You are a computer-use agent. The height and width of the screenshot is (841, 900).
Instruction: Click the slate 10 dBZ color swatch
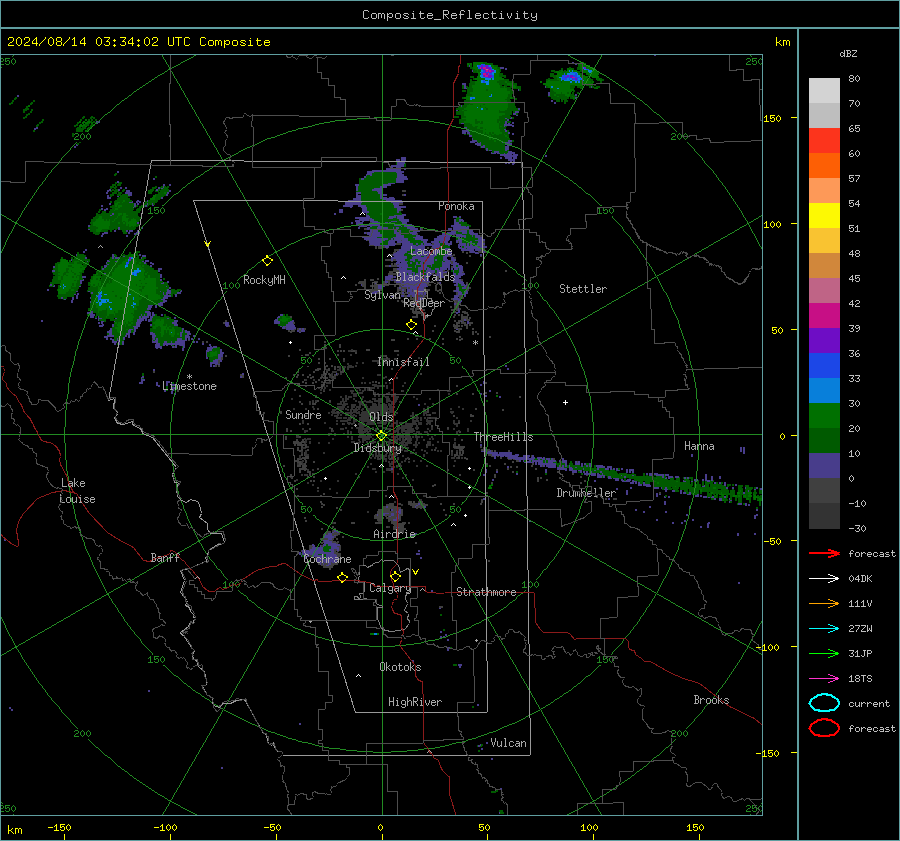click(x=824, y=466)
